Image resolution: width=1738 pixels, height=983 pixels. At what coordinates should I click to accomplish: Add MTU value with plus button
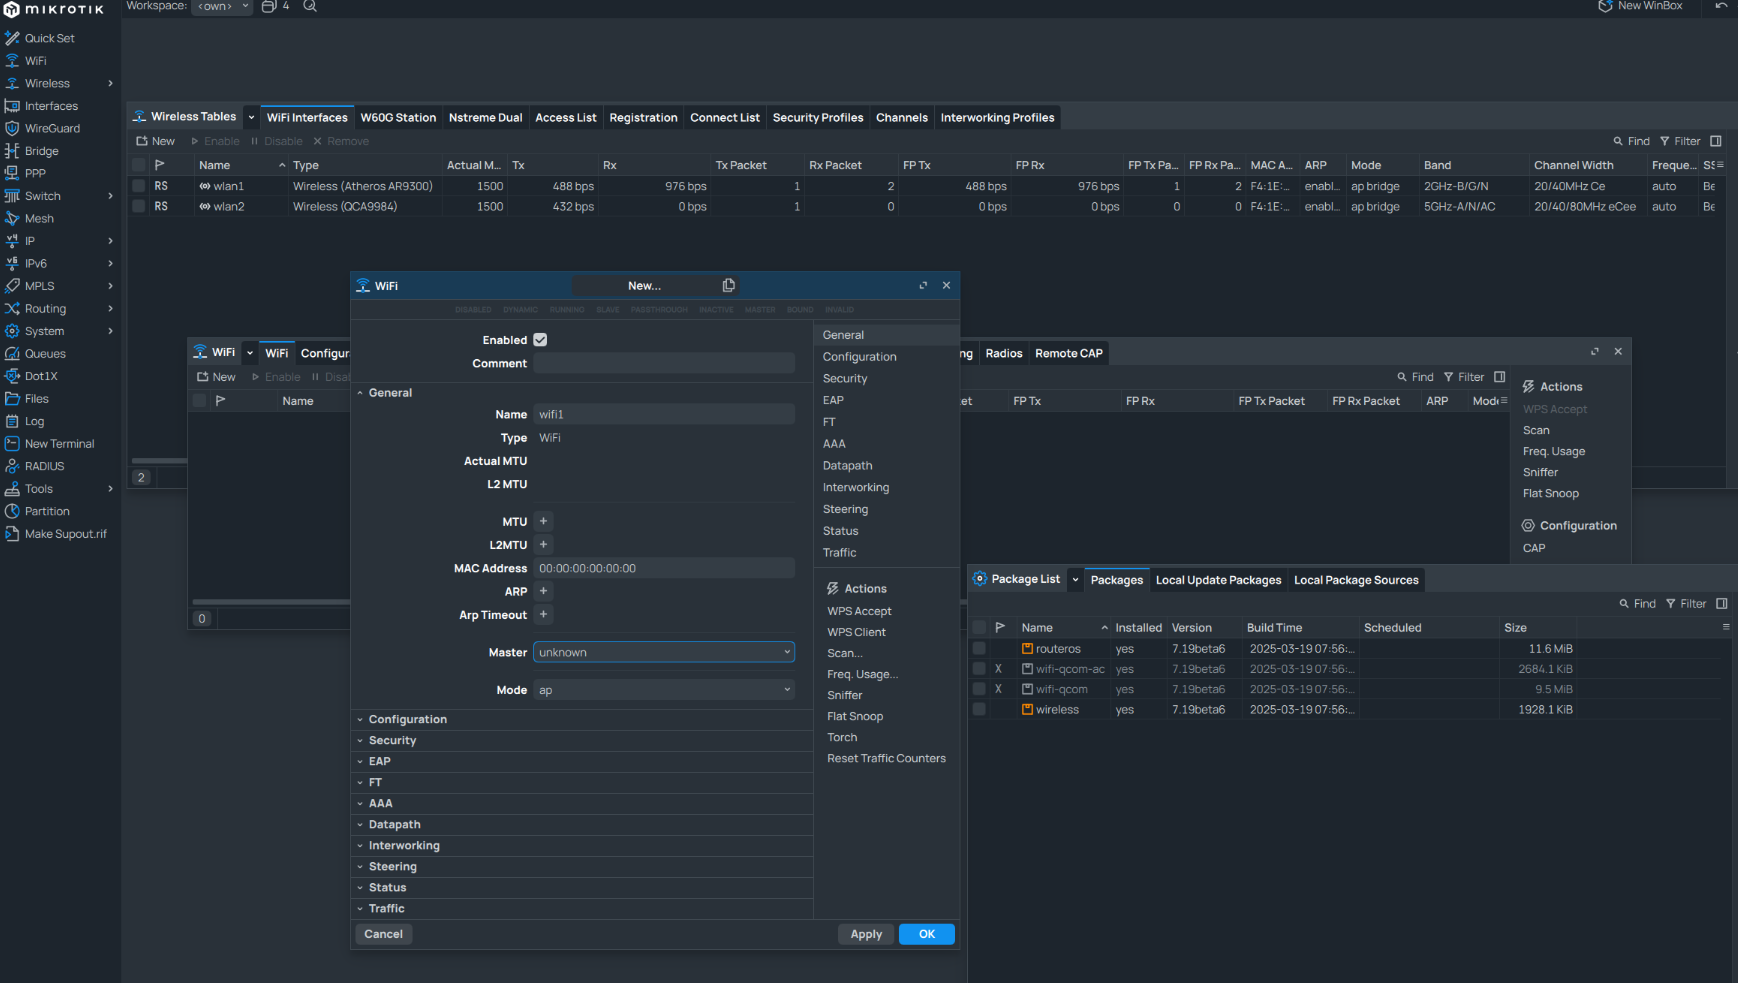point(543,521)
